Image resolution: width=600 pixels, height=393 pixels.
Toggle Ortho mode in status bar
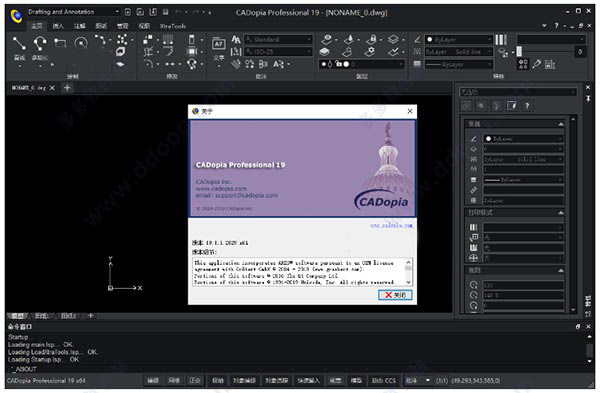tap(195, 380)
